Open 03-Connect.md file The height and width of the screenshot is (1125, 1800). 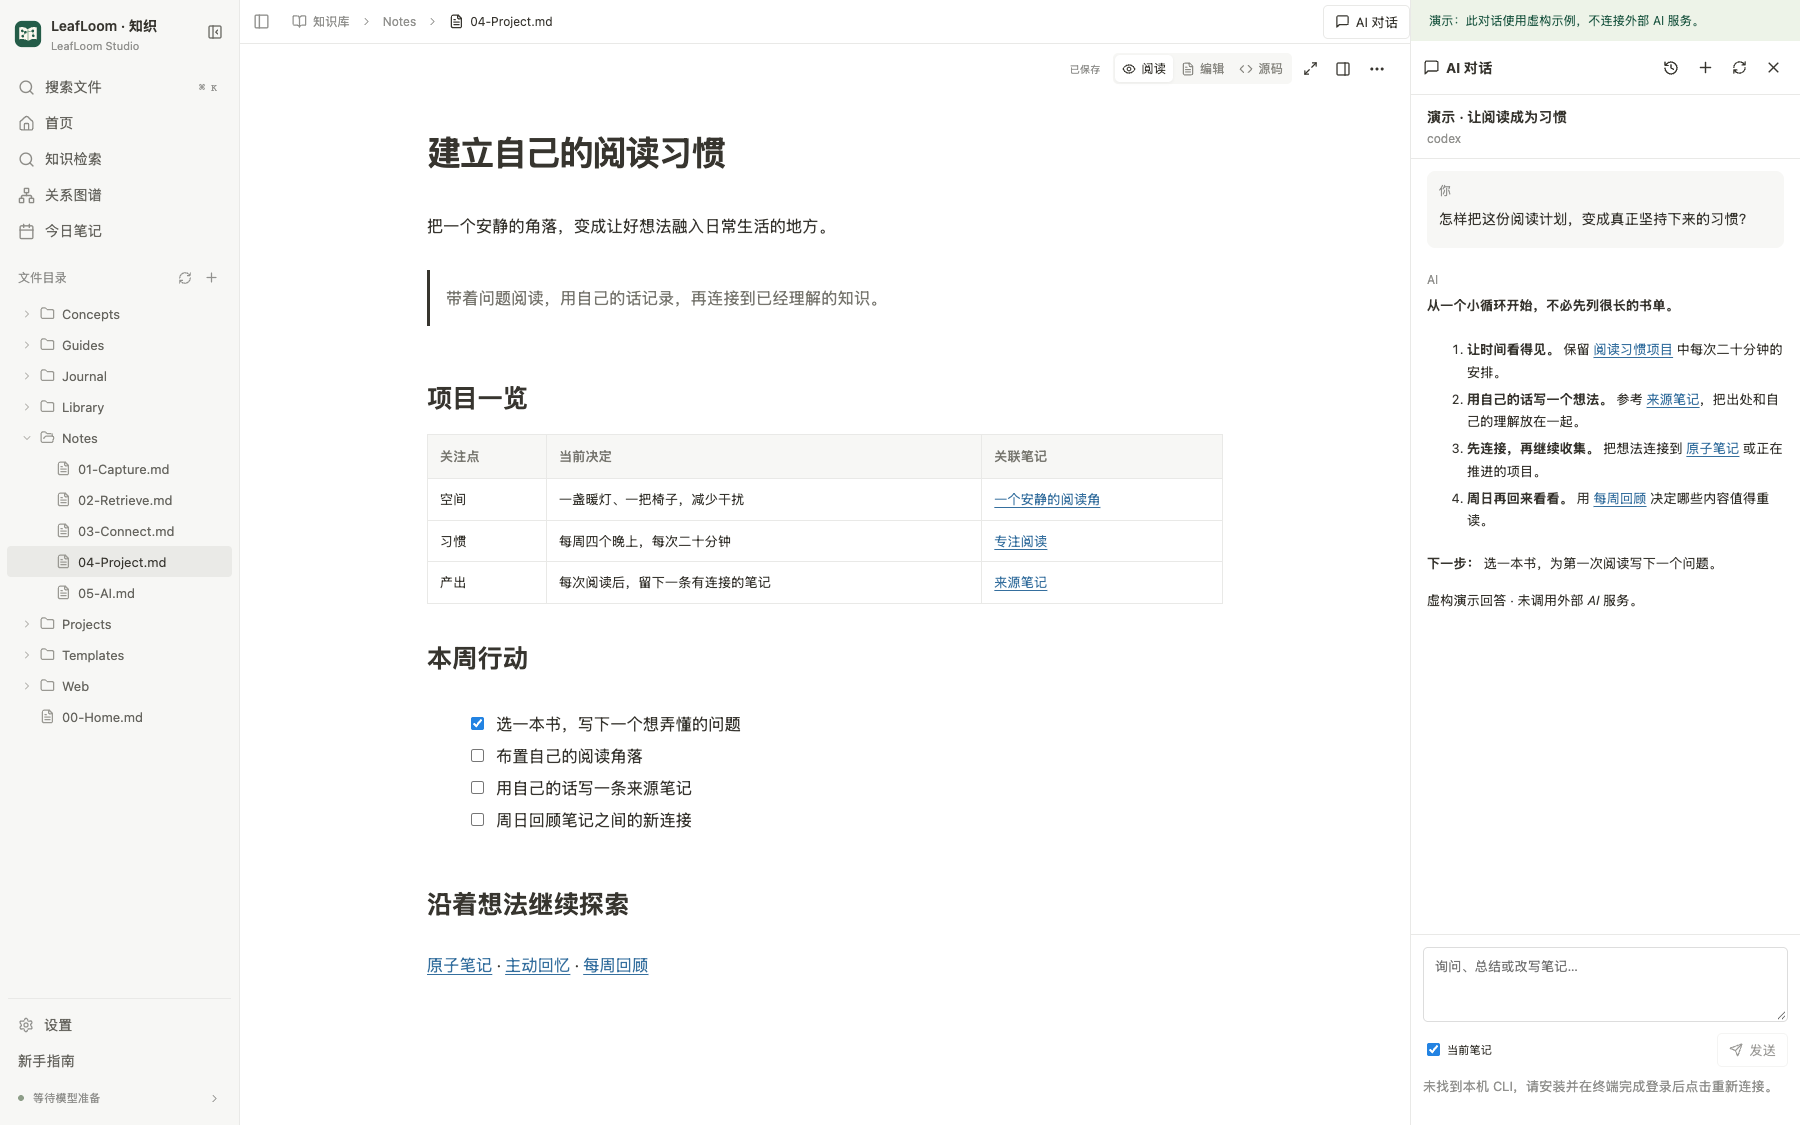pos(119,531)
